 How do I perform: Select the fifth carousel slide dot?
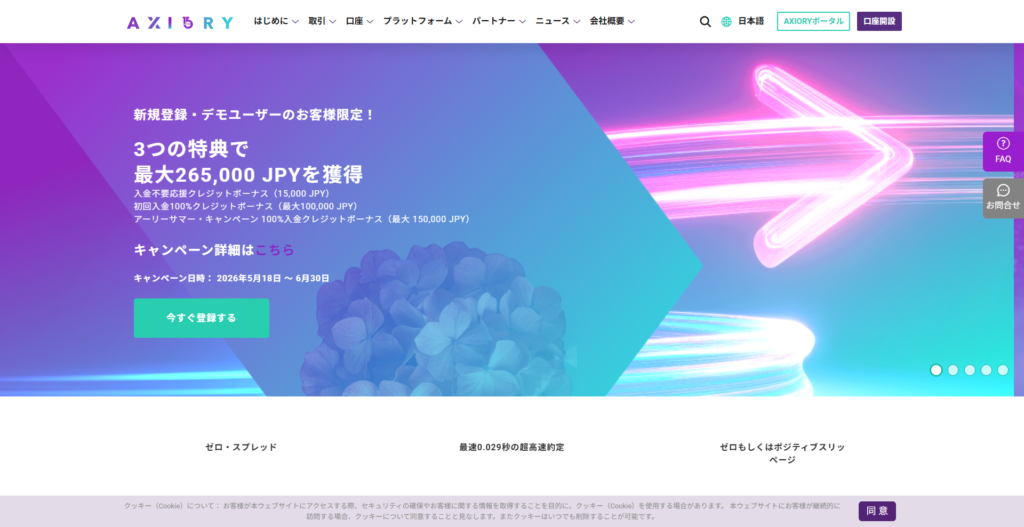pyautogui.click(x=1003, y=370)
